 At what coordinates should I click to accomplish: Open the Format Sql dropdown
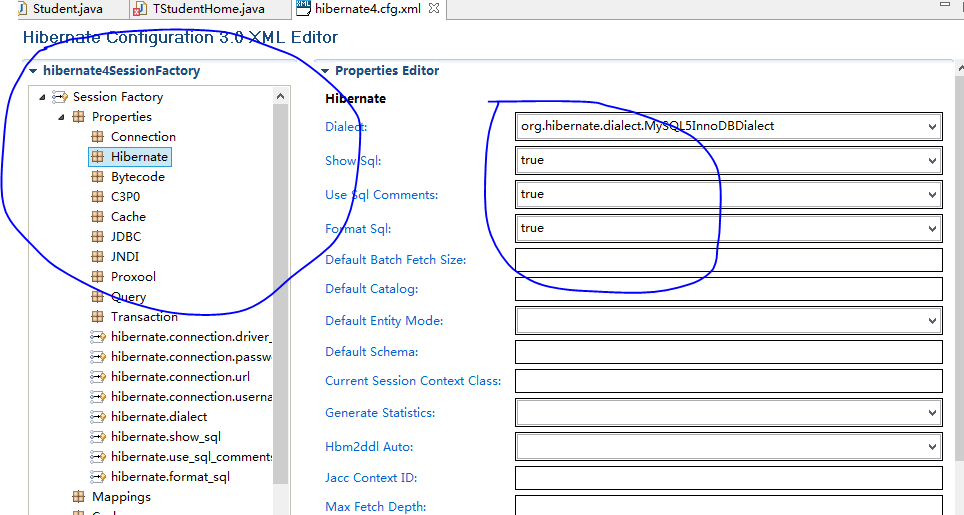[932, 229]
